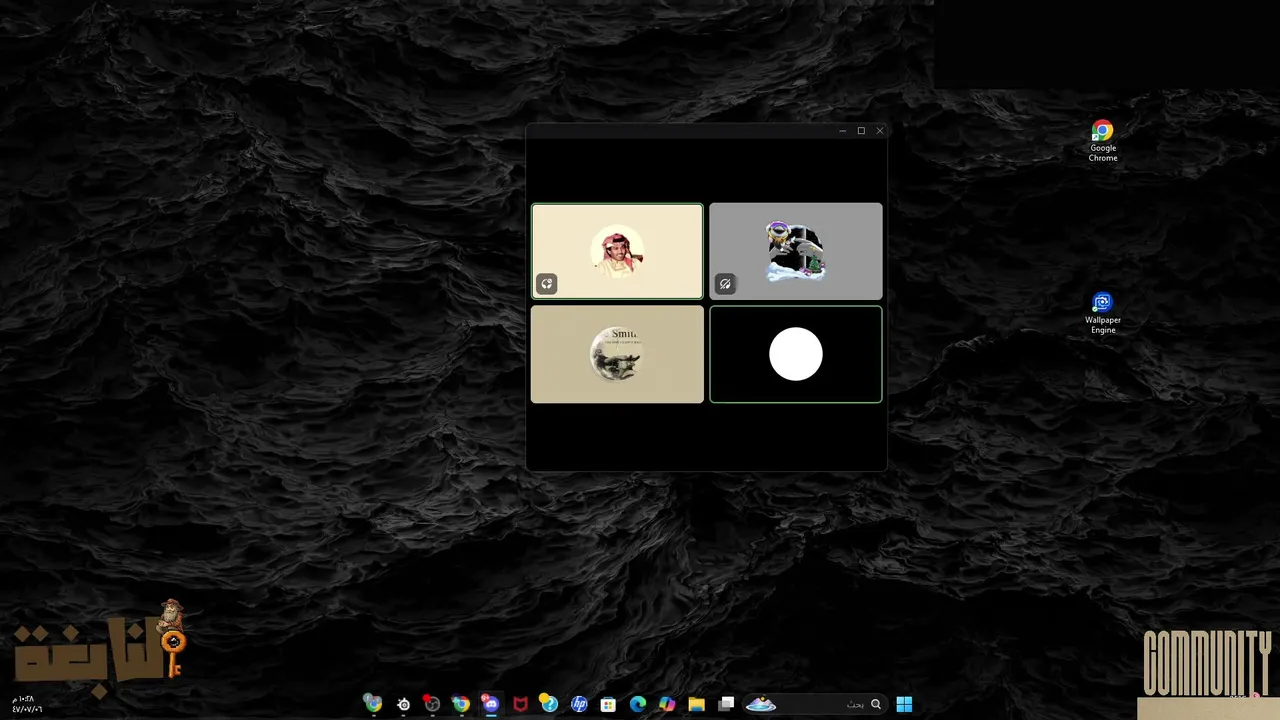
Task: Open the Google Chrome desktop shortcut
Action: point(1102,141)
